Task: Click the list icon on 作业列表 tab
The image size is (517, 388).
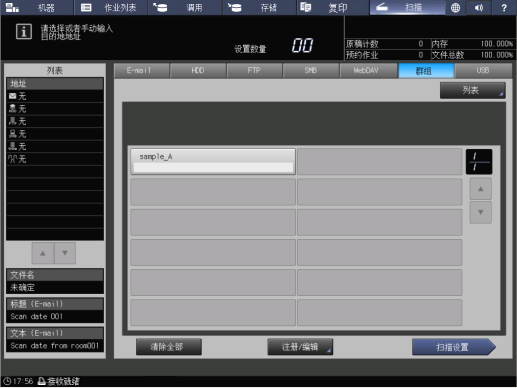Action: [86, 7]
